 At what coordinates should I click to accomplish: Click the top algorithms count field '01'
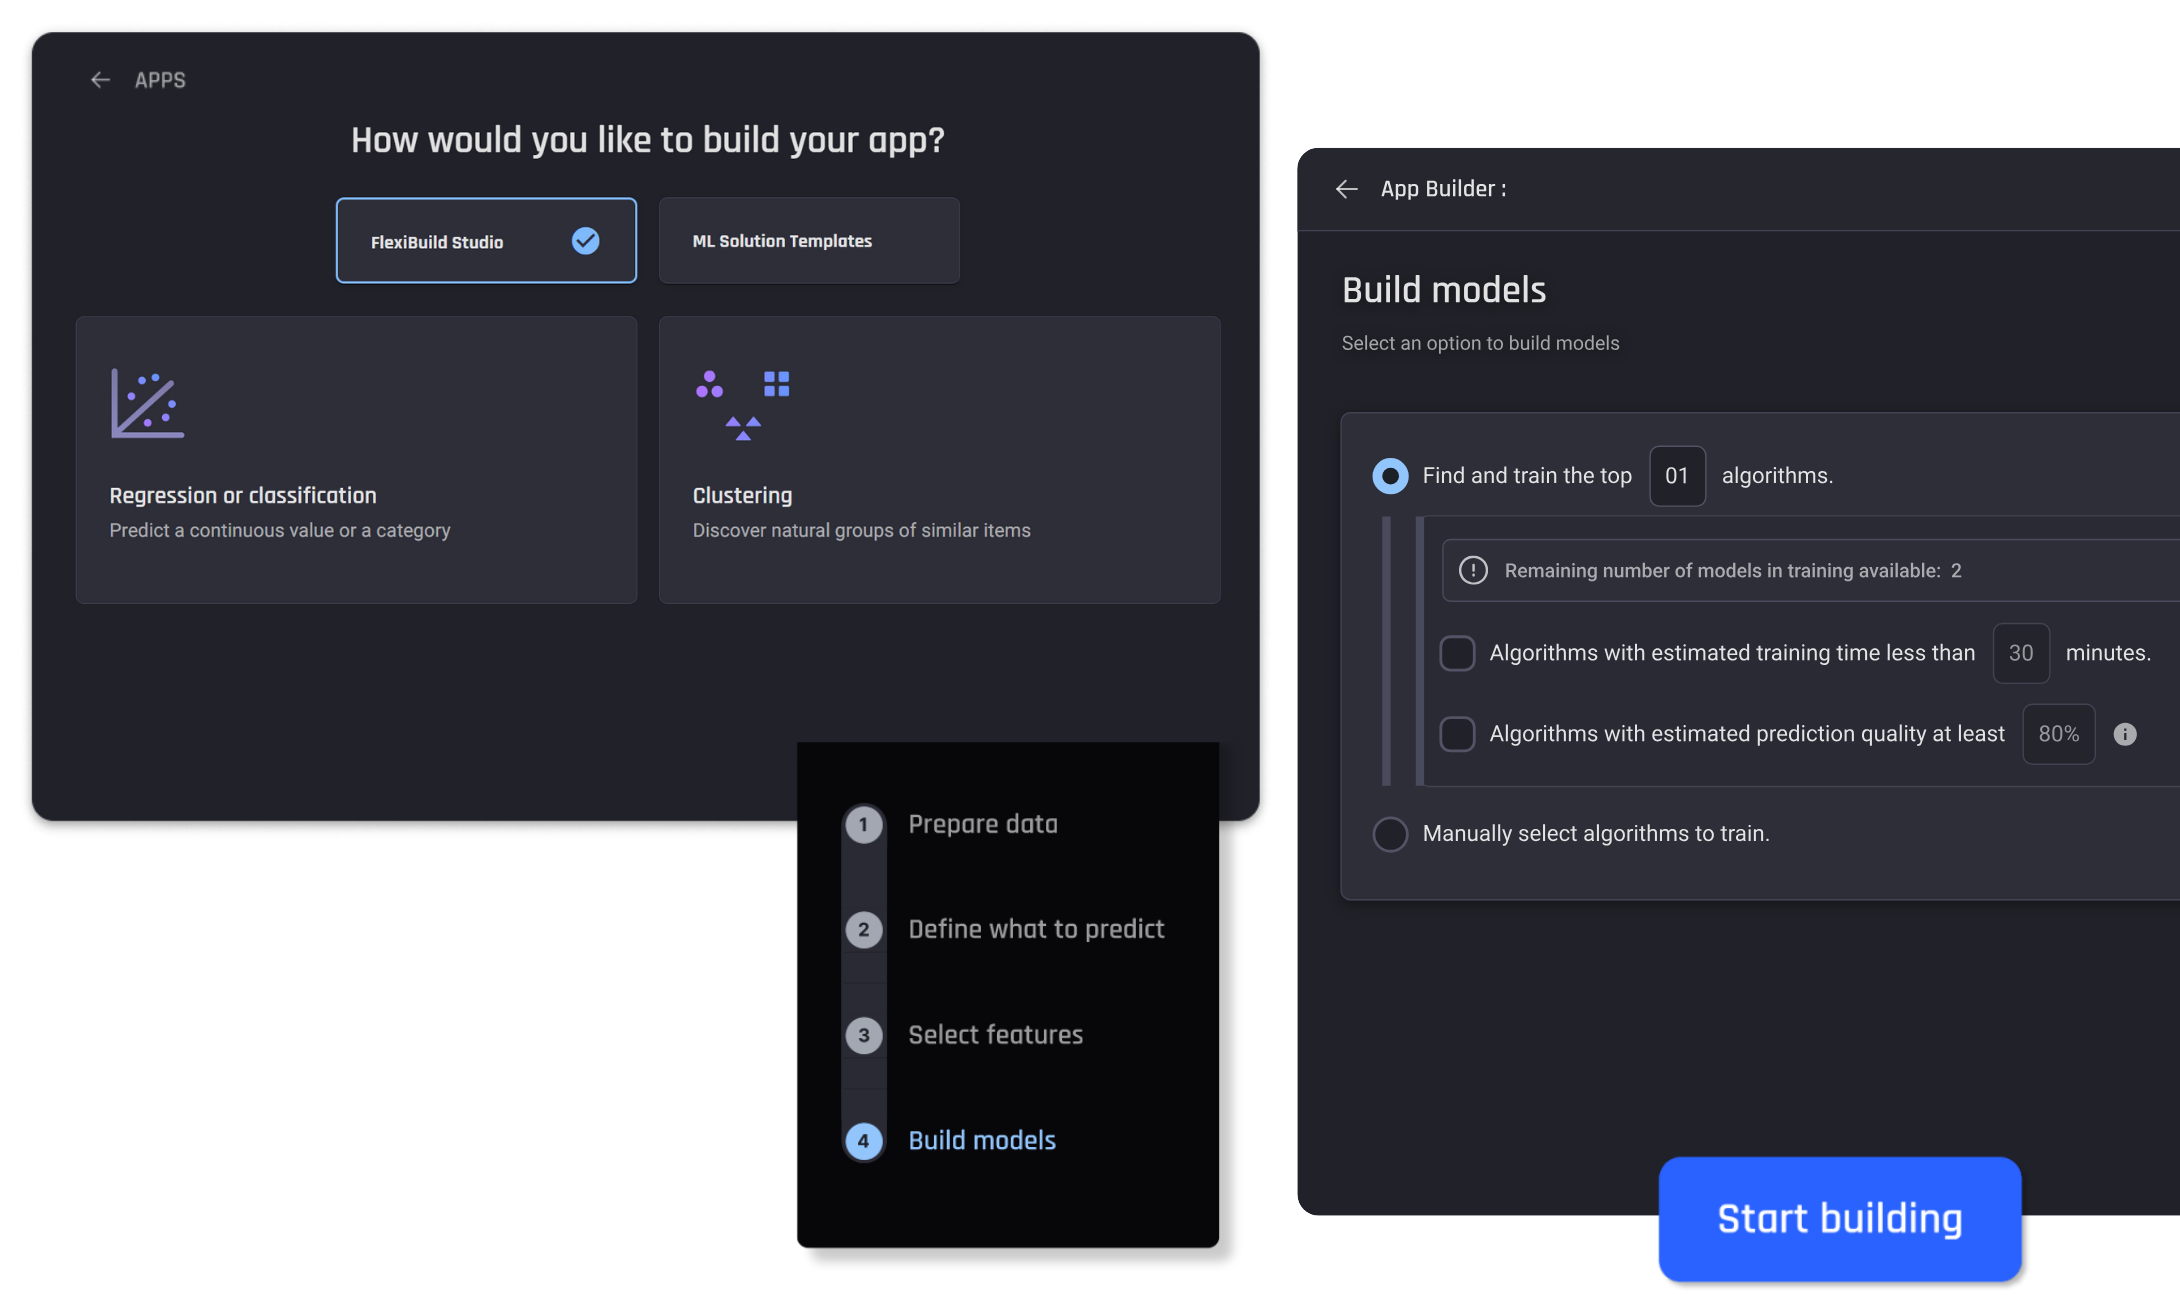coord(1677,476)
